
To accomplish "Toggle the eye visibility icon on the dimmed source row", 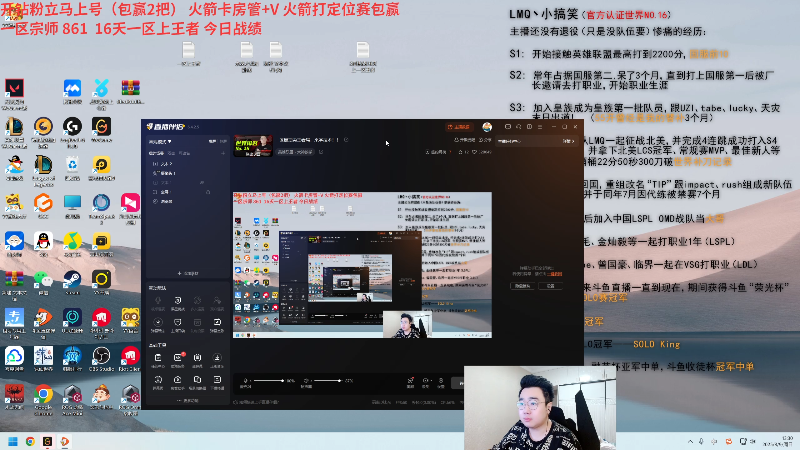I will point(202,183).
